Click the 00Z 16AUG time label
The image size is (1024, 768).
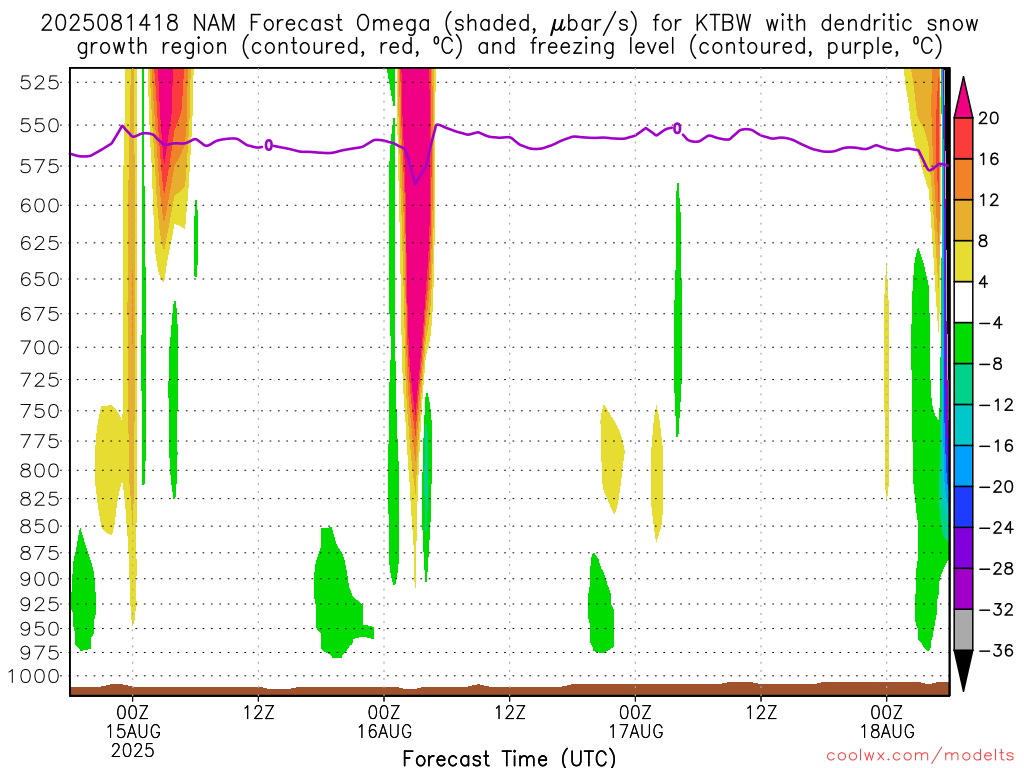coord(384,722)
